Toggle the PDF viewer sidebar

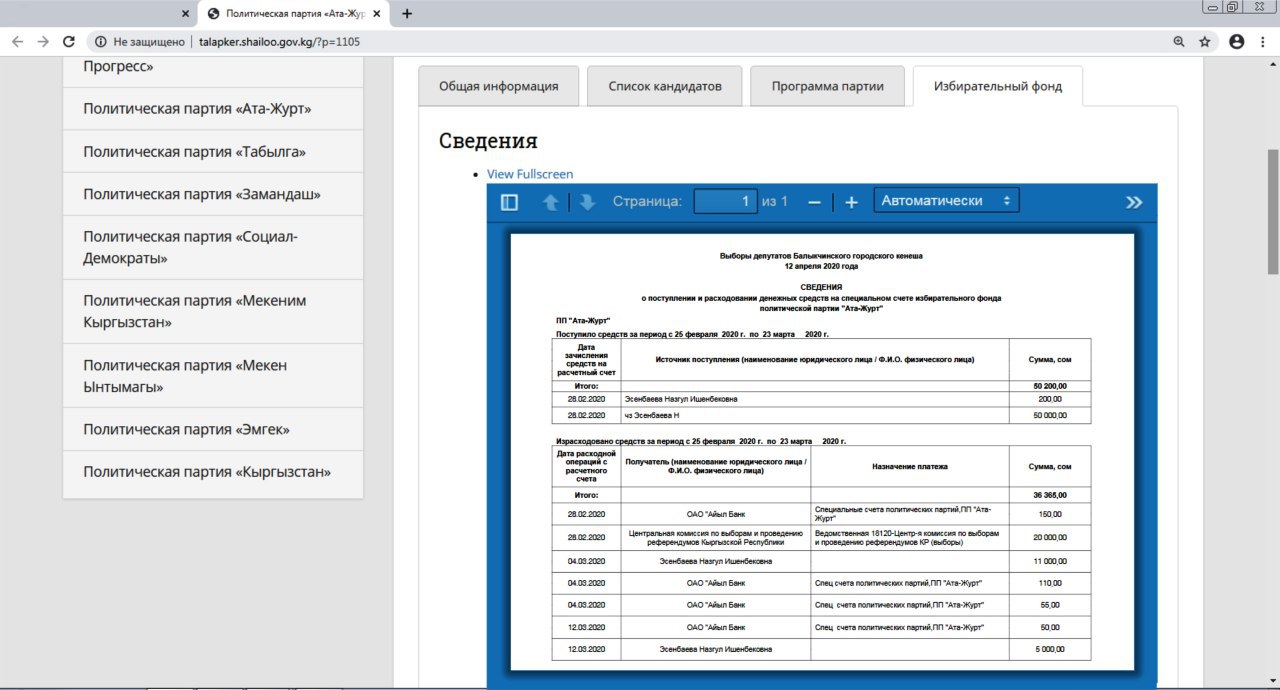click(x=509, y=202)
